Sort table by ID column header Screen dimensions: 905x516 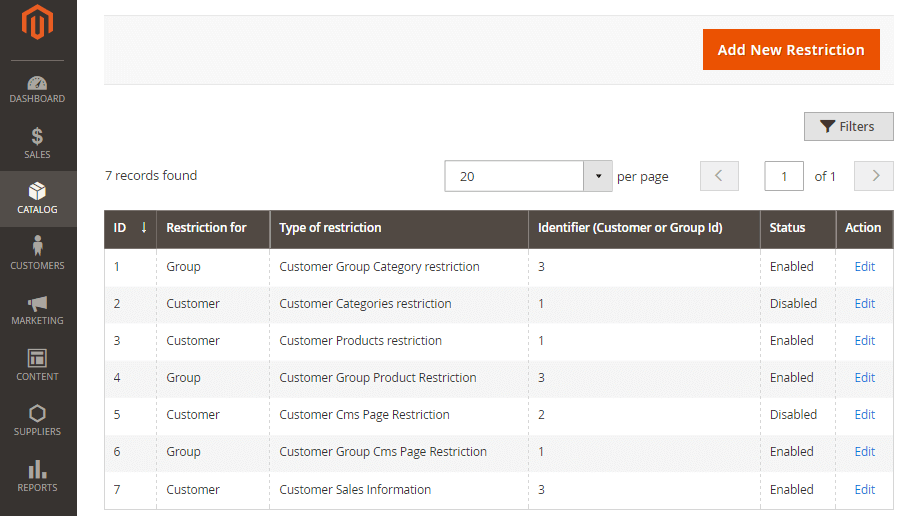click(x=130, y=228)
